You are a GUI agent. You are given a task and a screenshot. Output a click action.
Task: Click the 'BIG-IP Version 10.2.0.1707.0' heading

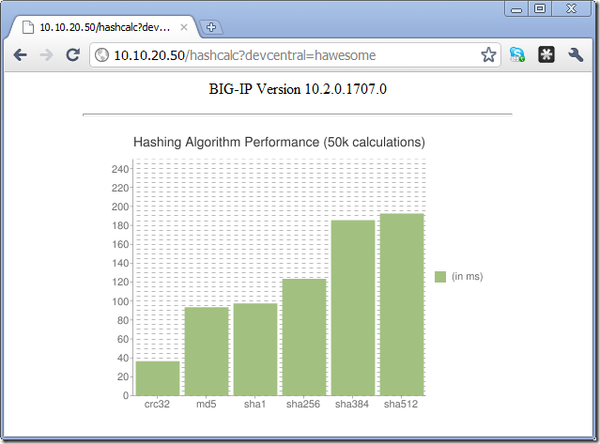click(298, 89)
